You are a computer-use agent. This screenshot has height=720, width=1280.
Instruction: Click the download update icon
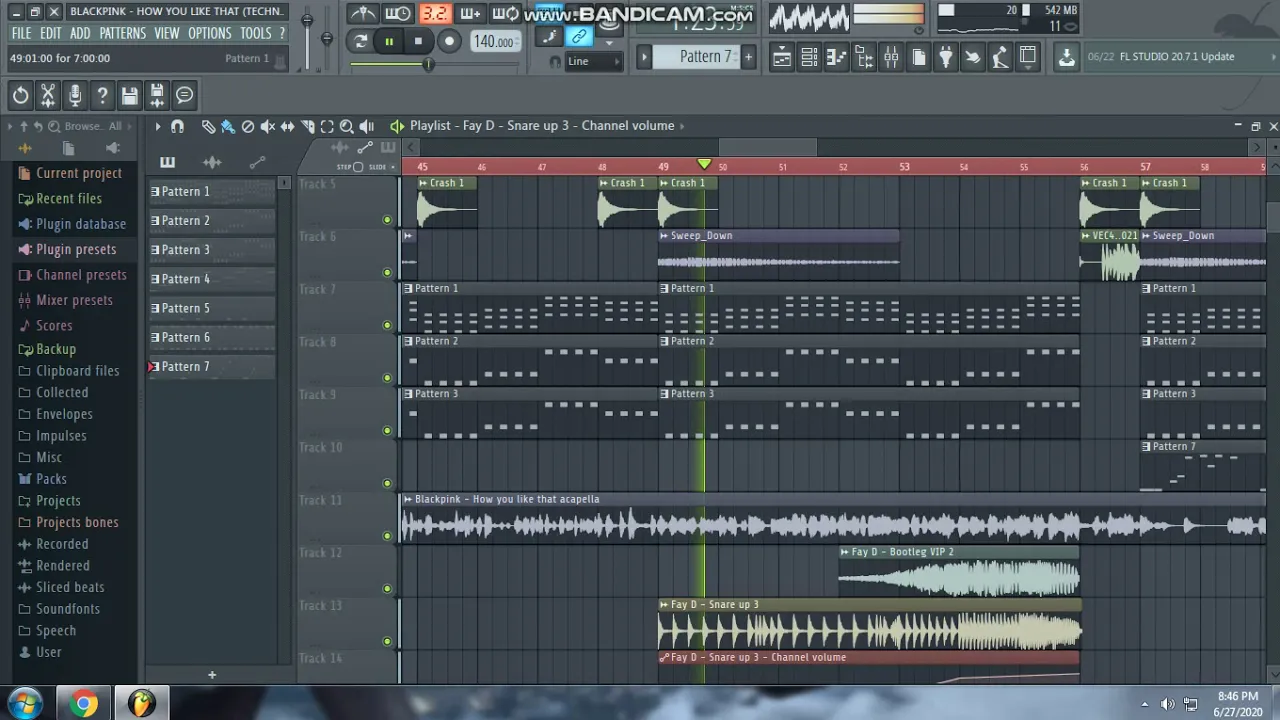(1067, 57)
